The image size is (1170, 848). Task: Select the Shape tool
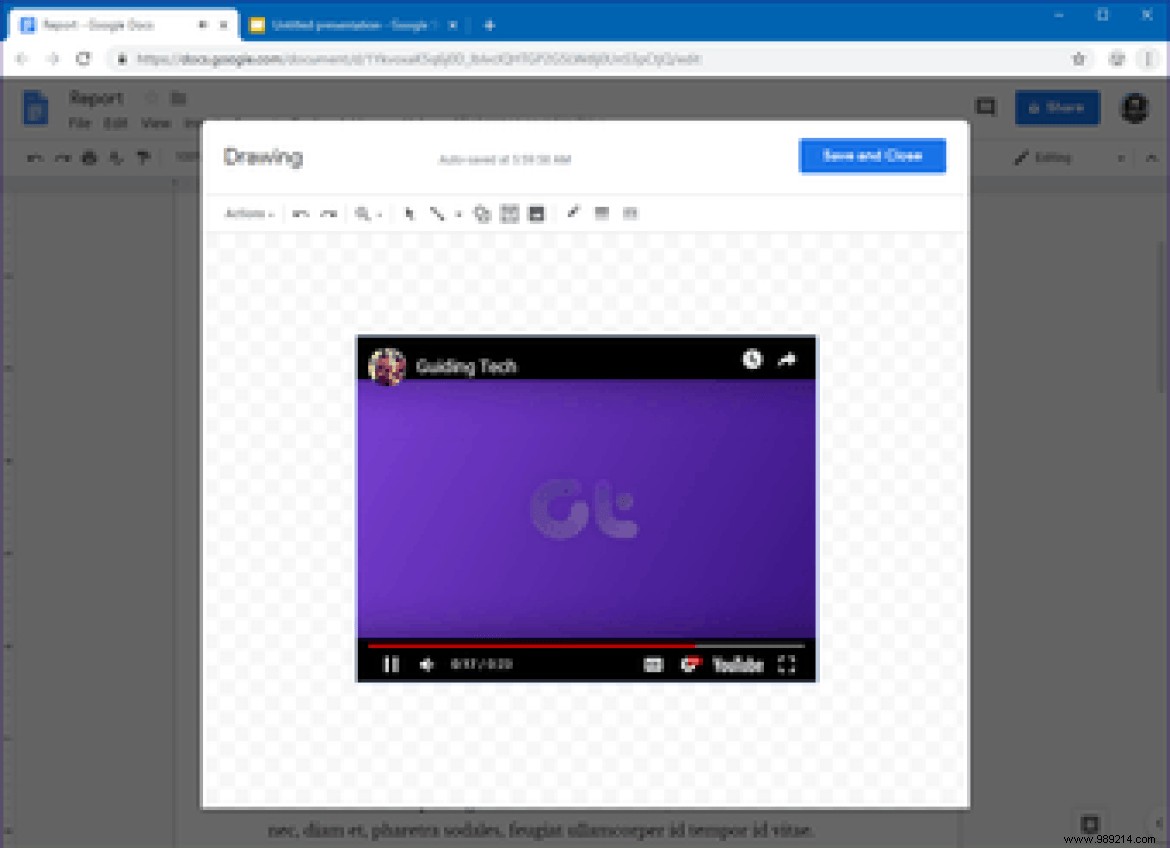481,213
